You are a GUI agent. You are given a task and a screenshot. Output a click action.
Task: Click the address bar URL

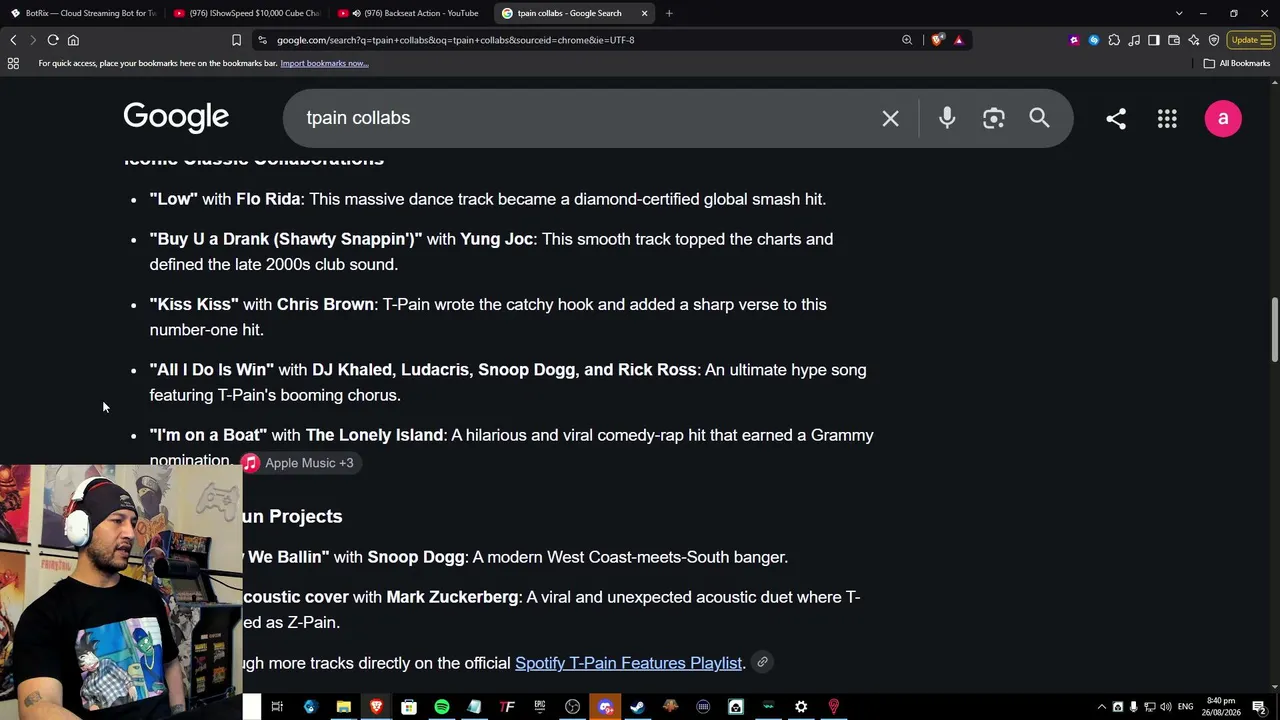click(x=455, y=40)
